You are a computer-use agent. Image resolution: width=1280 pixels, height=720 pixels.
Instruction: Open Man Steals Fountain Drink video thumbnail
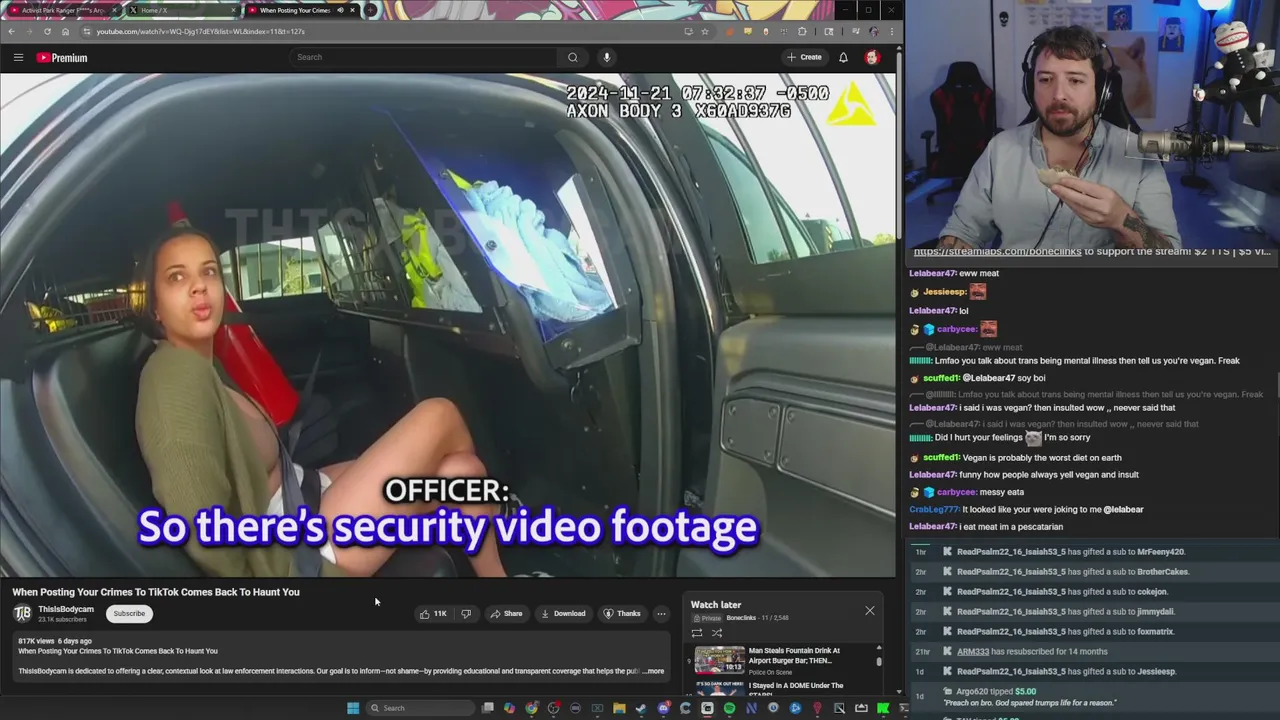coord(720,661)
